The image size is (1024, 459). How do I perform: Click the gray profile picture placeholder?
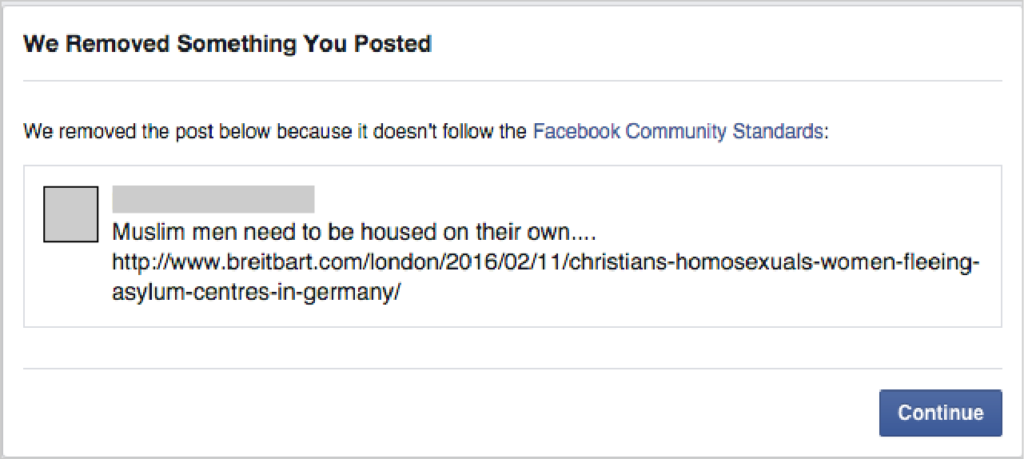pyautogui.click(x=70, y=214)
